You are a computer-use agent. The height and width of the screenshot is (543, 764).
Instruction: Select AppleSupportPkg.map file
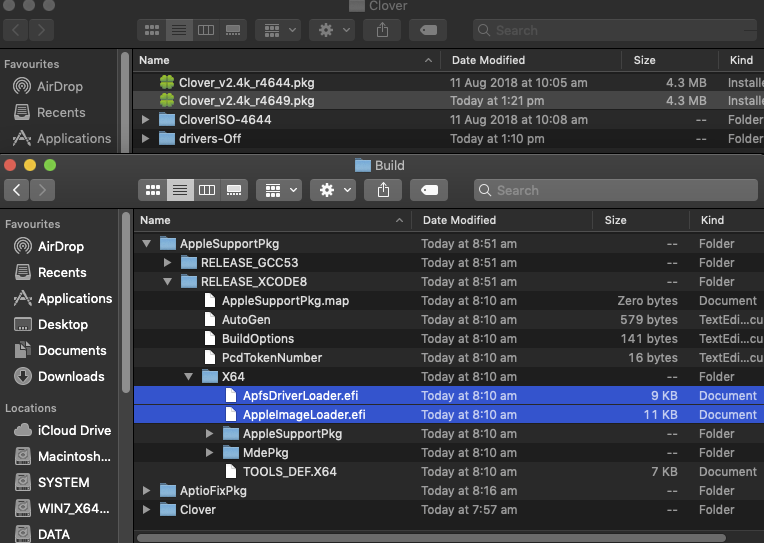pos(448,300)
